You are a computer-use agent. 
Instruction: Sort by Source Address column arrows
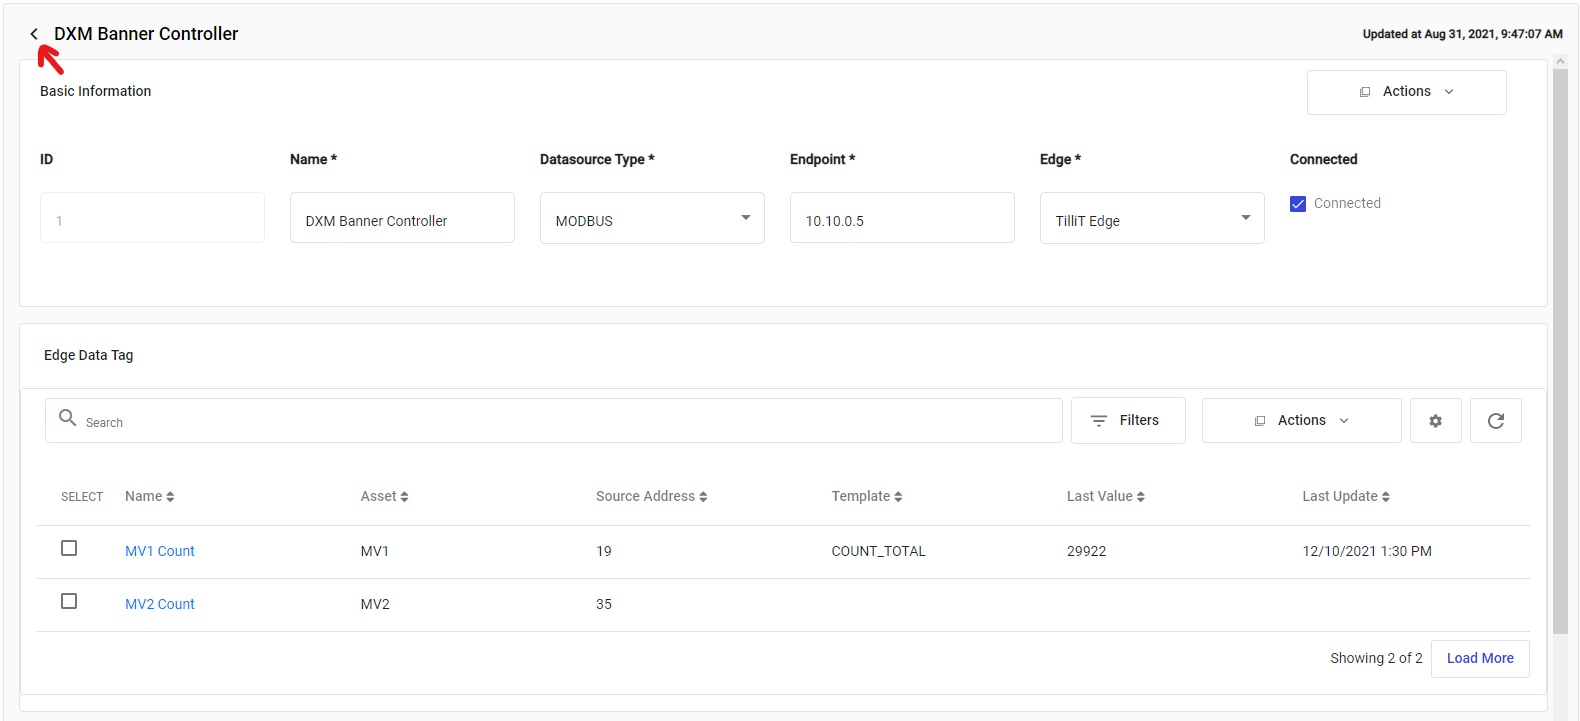[703, 497]
